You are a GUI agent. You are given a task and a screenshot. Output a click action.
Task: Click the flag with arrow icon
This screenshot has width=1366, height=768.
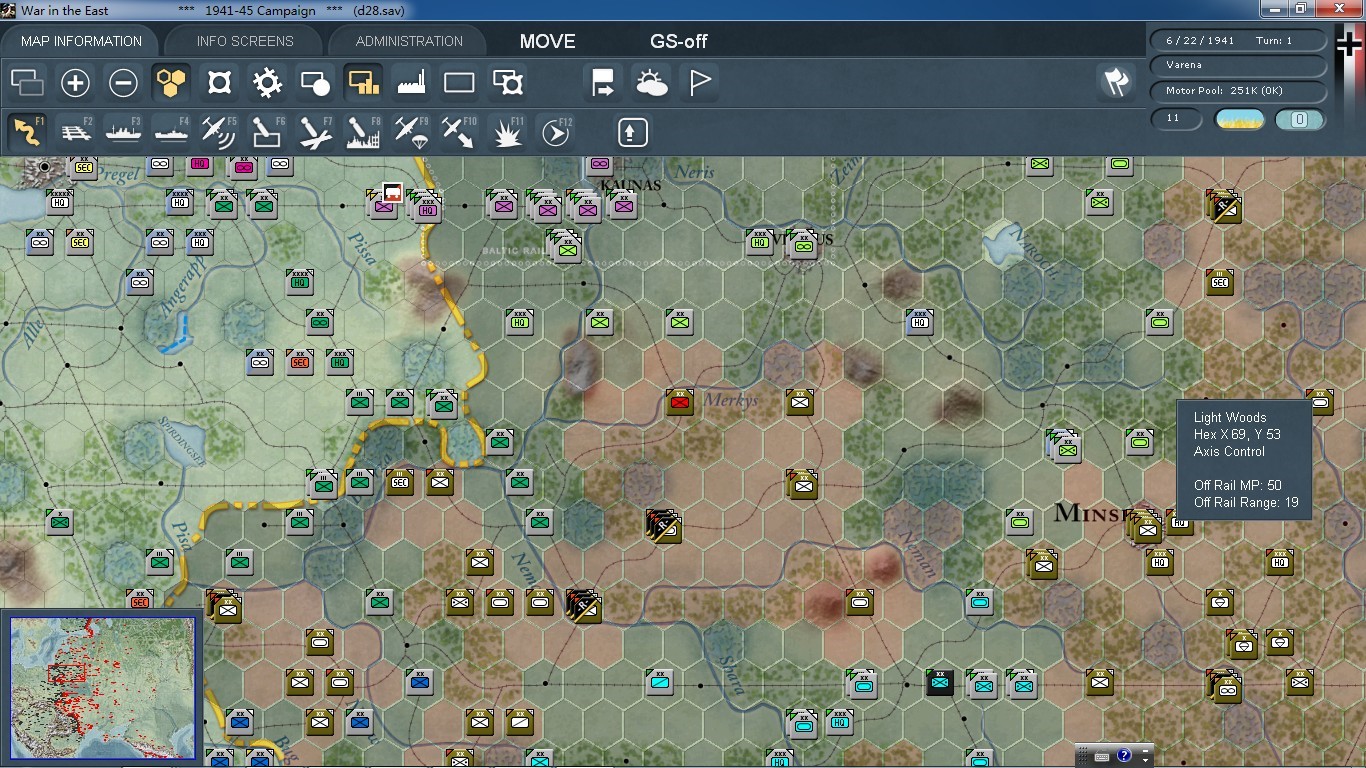tap(603, 83)
